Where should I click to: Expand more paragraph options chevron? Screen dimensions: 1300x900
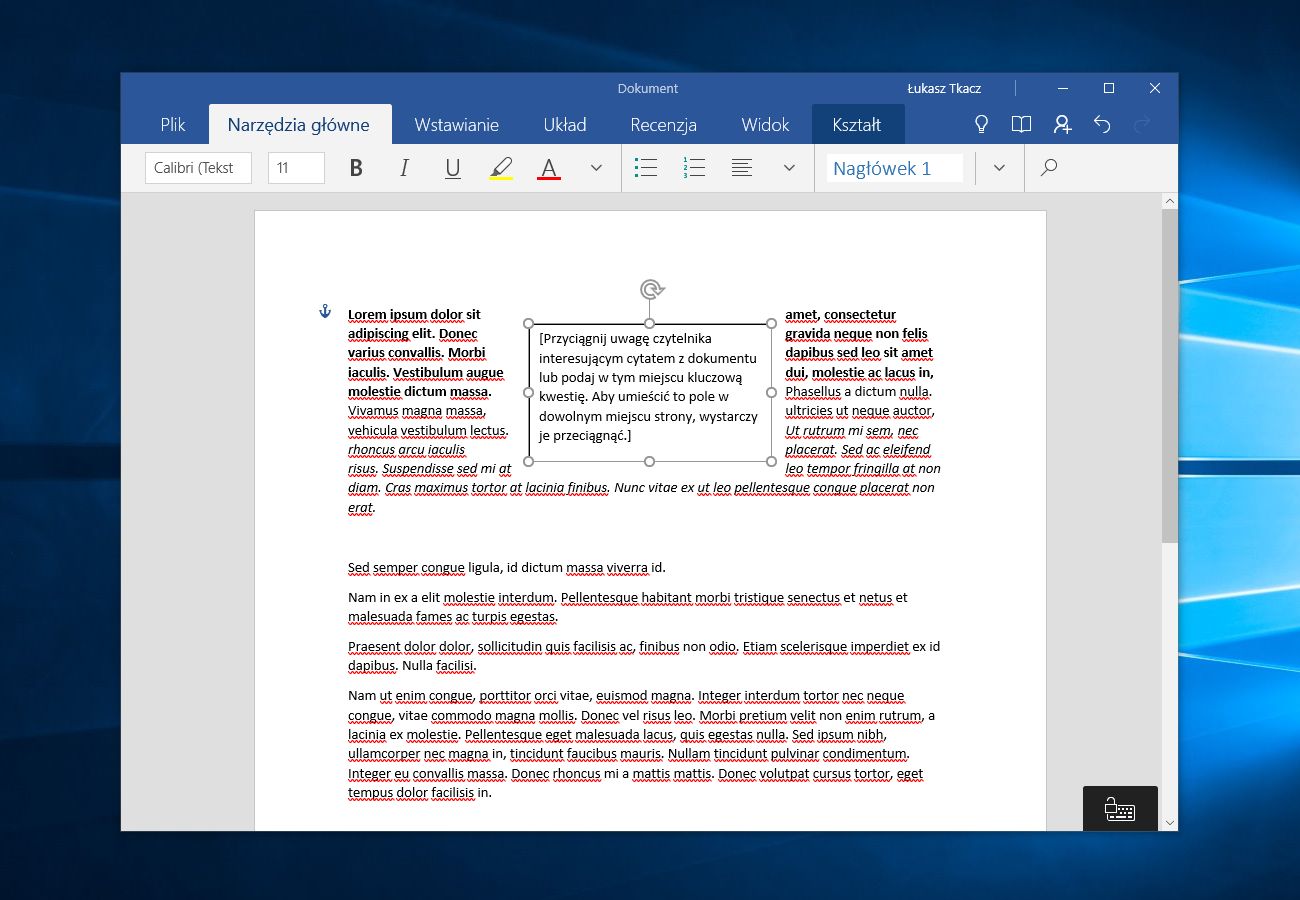(789, 168)
